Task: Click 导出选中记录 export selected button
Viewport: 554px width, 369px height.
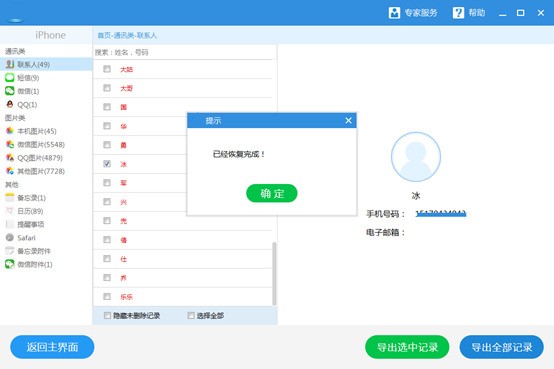Action: (x=407, y=347)
